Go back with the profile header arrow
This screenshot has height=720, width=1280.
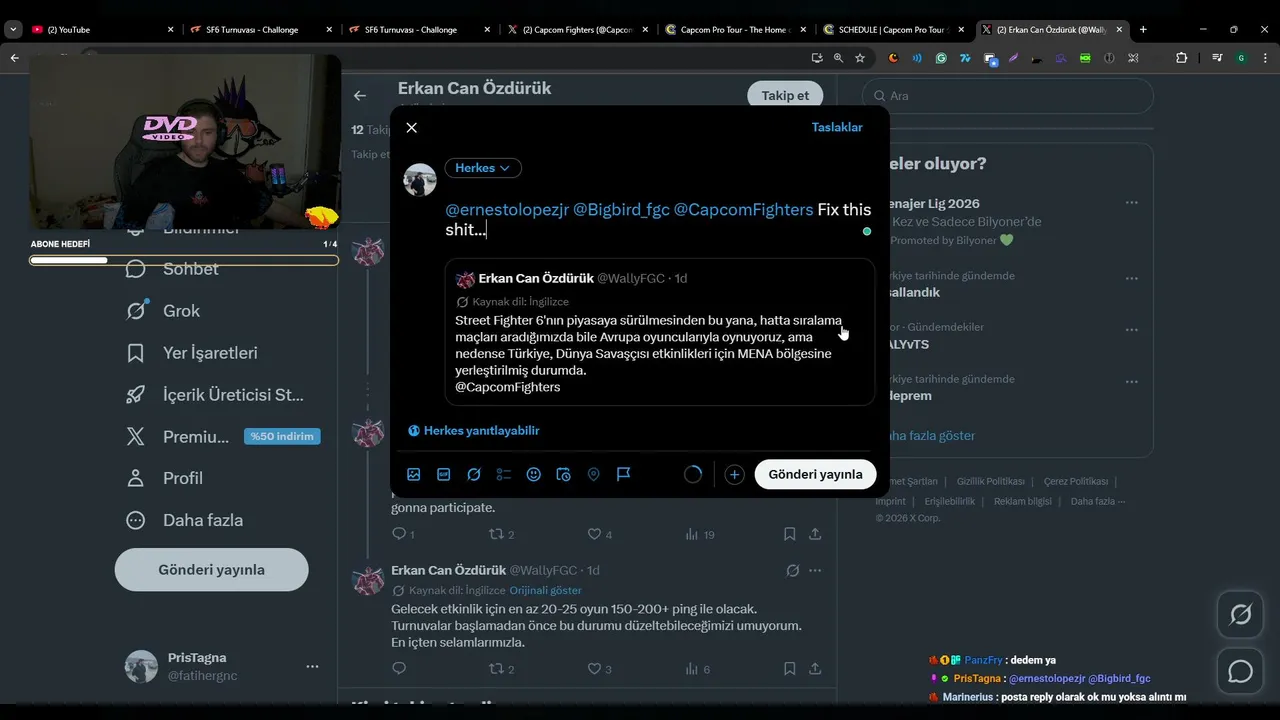point(360,96)
